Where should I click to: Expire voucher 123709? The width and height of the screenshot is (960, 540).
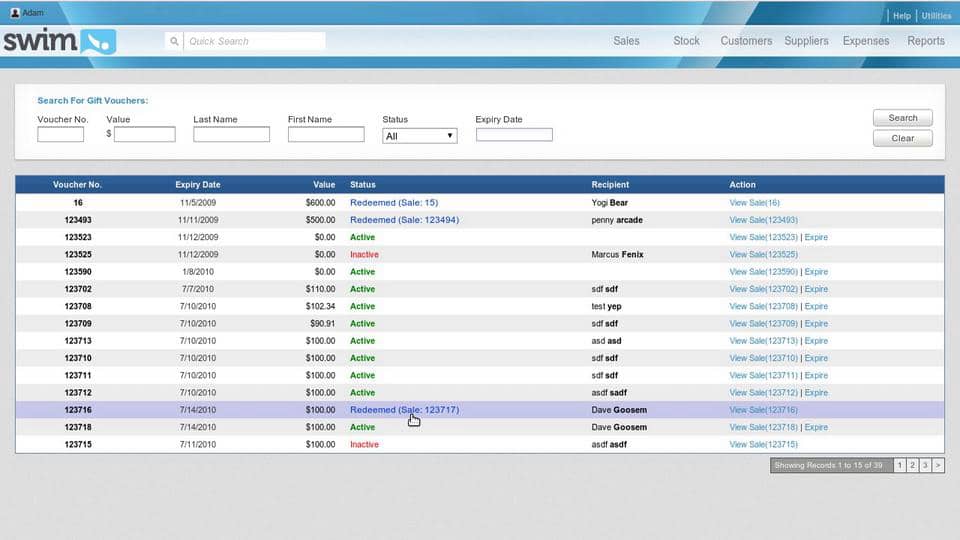pyautogui.click(x=816, y=323)
